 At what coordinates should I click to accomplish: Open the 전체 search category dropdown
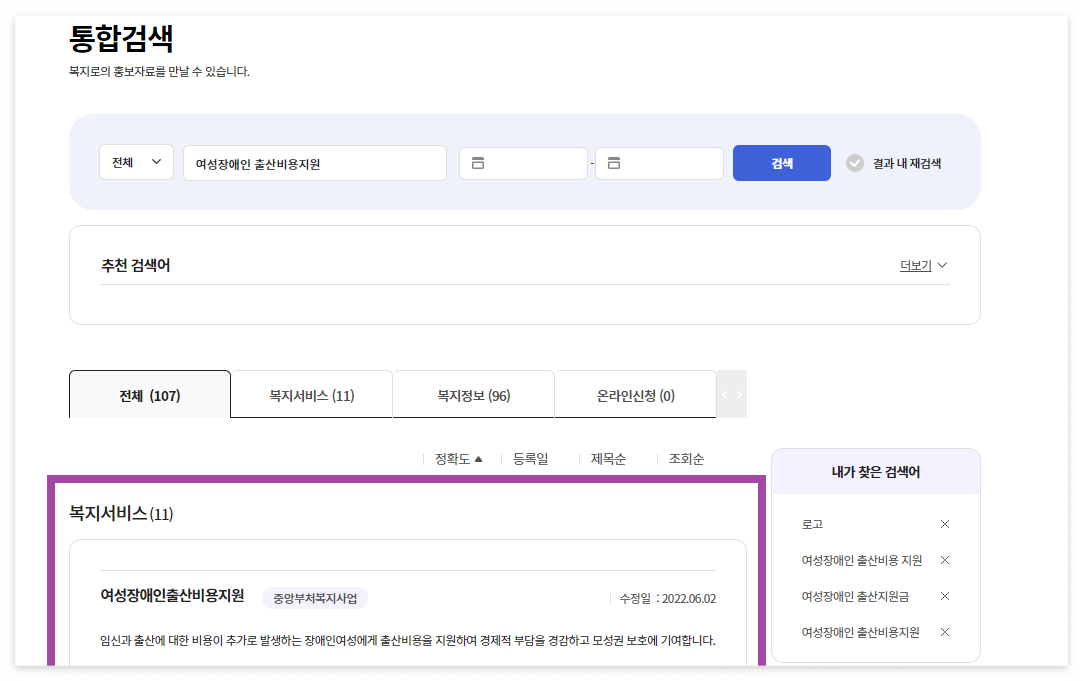click(x=136, y=163)
